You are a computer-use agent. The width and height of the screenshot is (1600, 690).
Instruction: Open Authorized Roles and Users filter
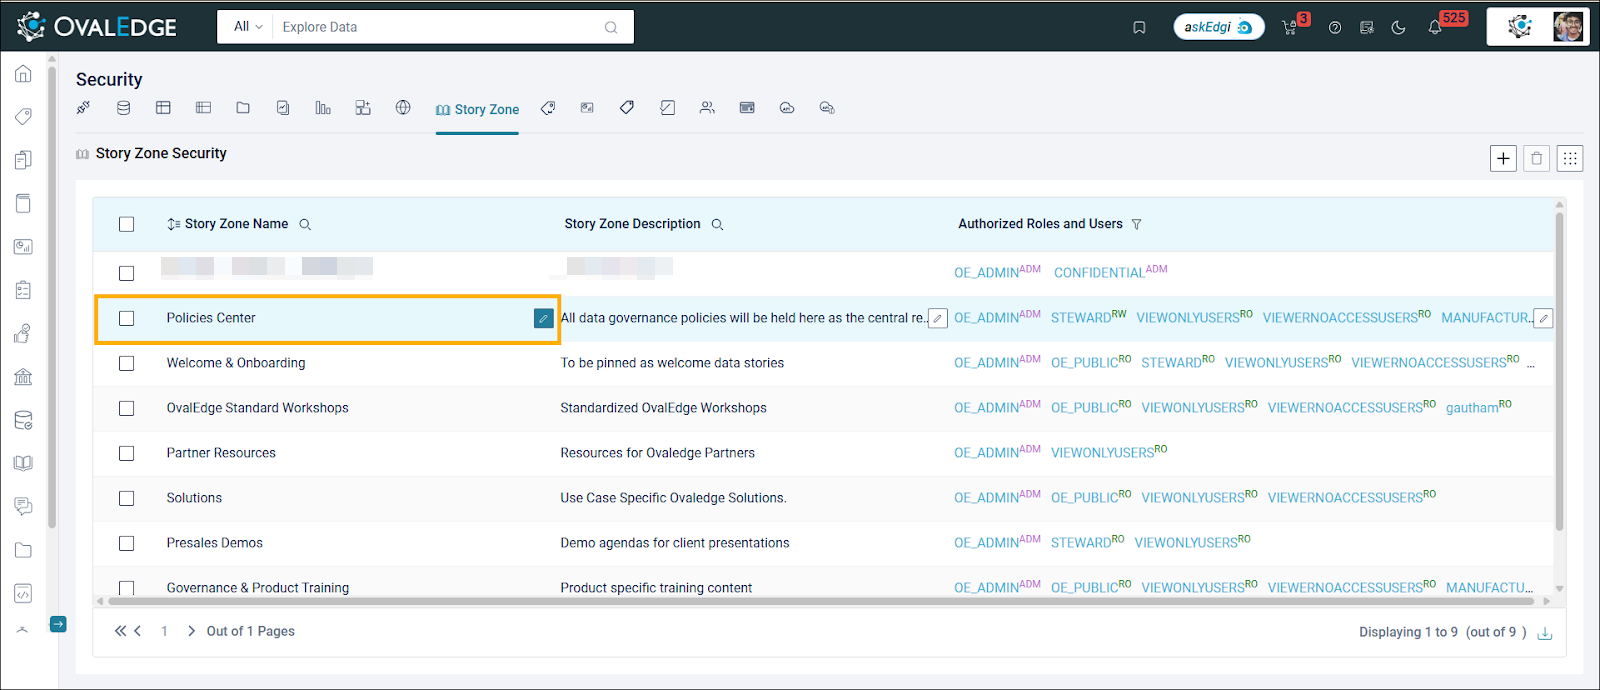tap(1136, 224)
